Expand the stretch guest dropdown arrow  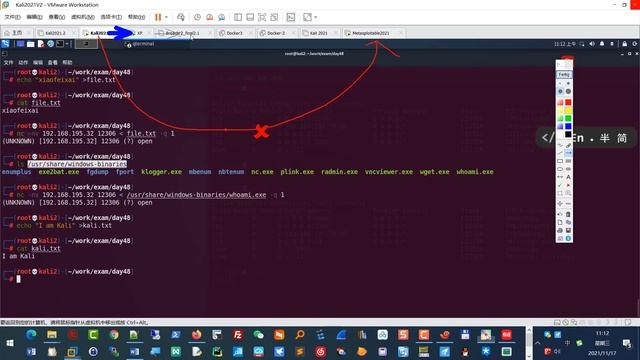316,17
